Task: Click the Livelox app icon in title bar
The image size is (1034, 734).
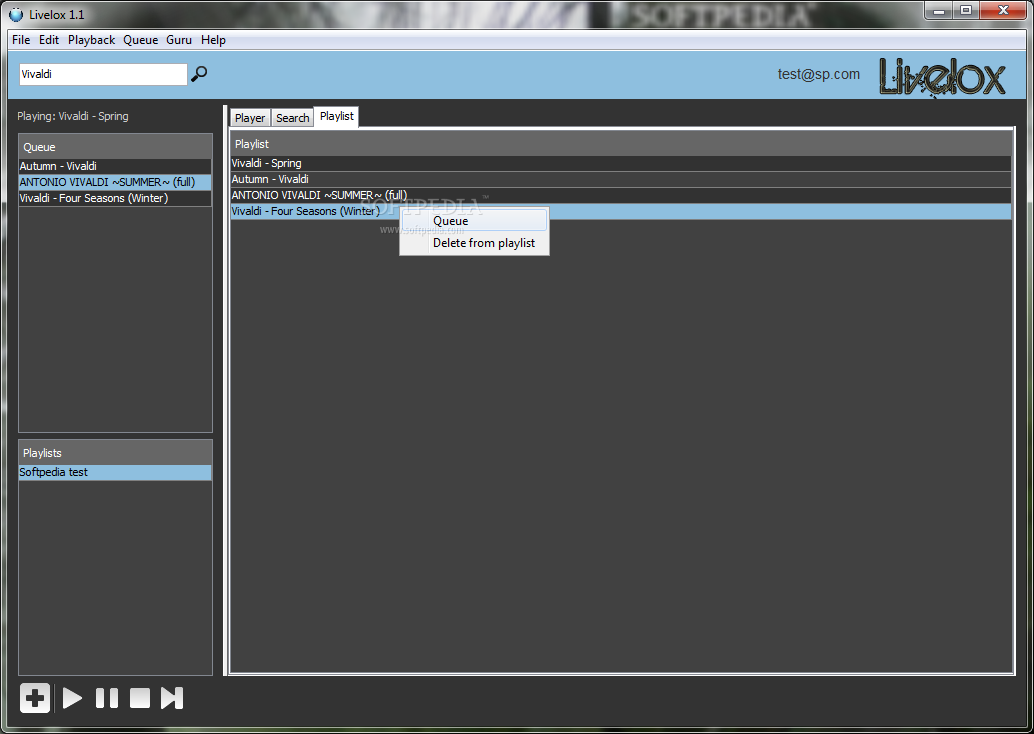Action: coord(16,14)
